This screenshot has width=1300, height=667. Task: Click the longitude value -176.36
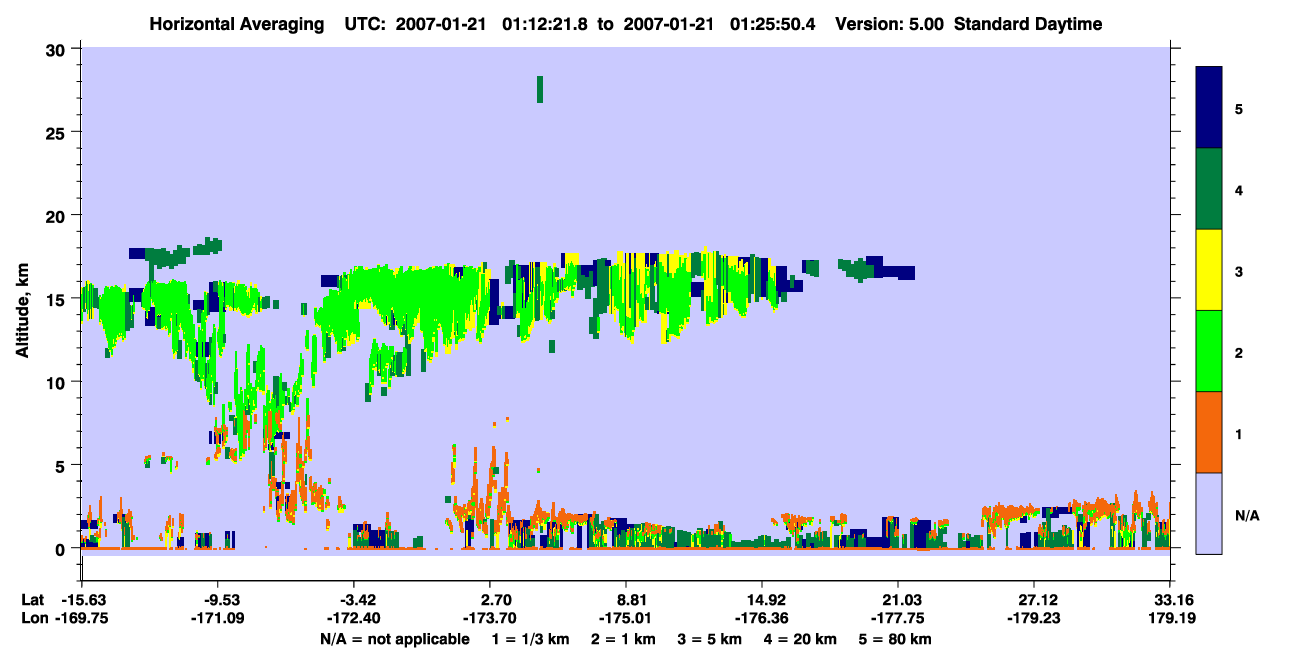tap(761, 619)
